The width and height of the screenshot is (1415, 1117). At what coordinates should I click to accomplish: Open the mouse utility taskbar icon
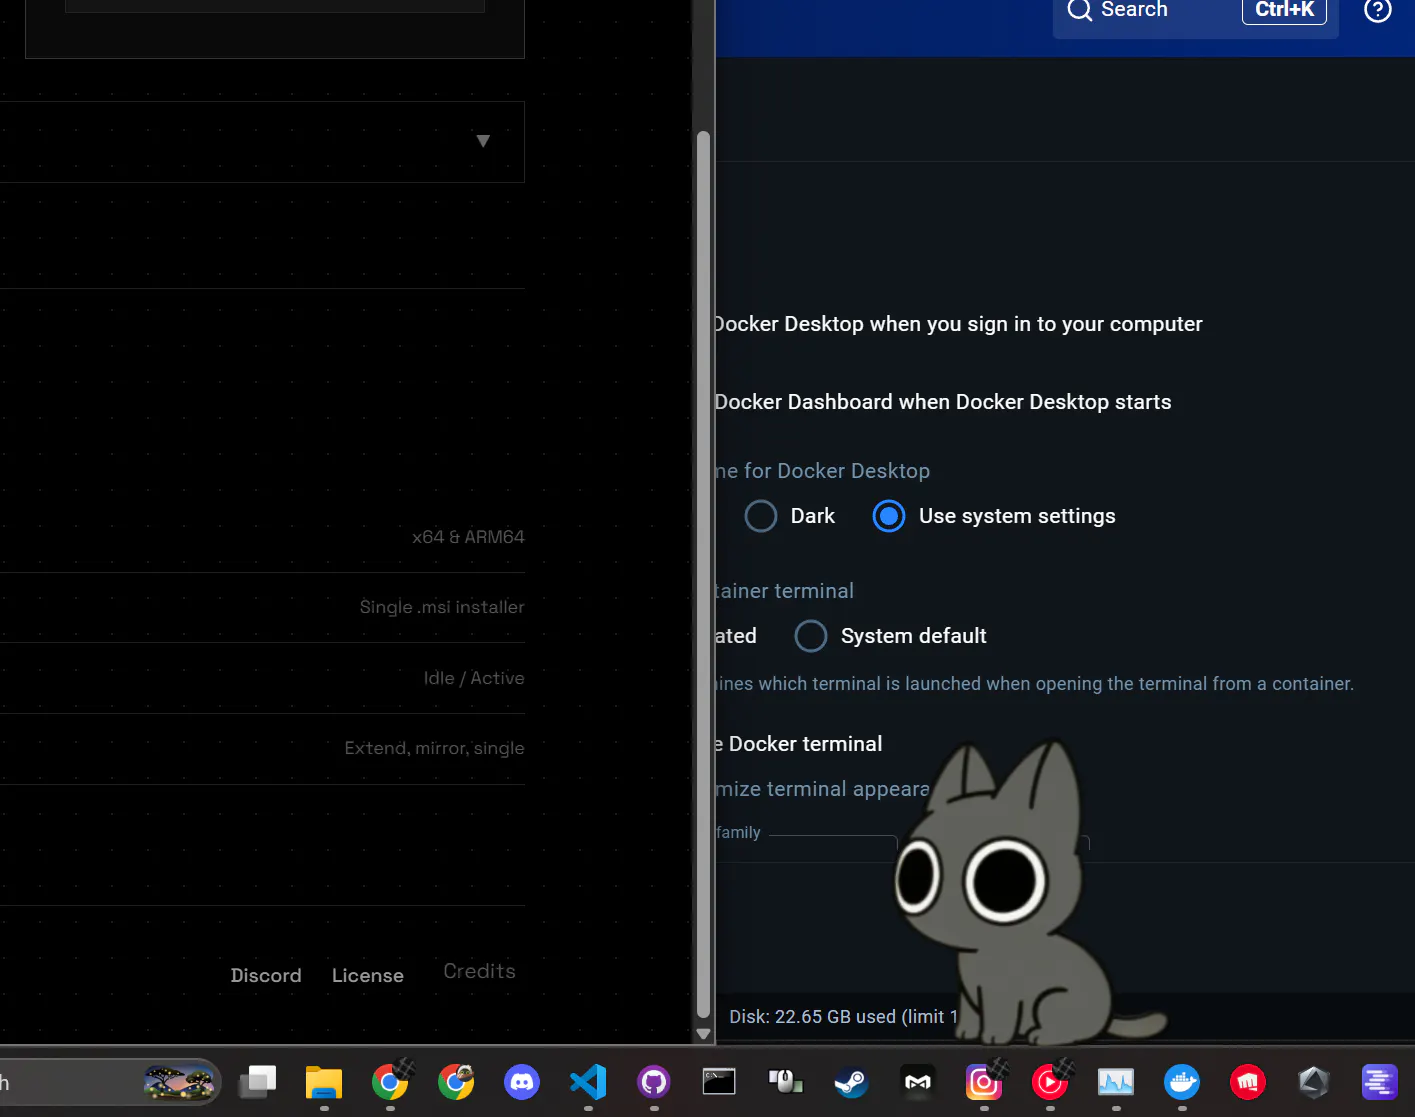pos(785,1082)
